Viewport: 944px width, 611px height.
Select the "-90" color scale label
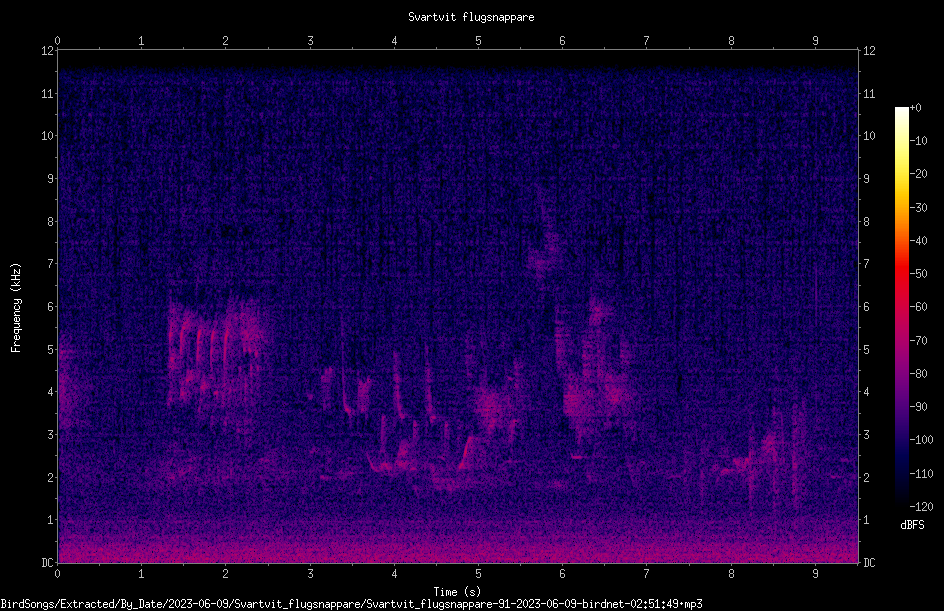pyautogui.click(x=918, y=407)
